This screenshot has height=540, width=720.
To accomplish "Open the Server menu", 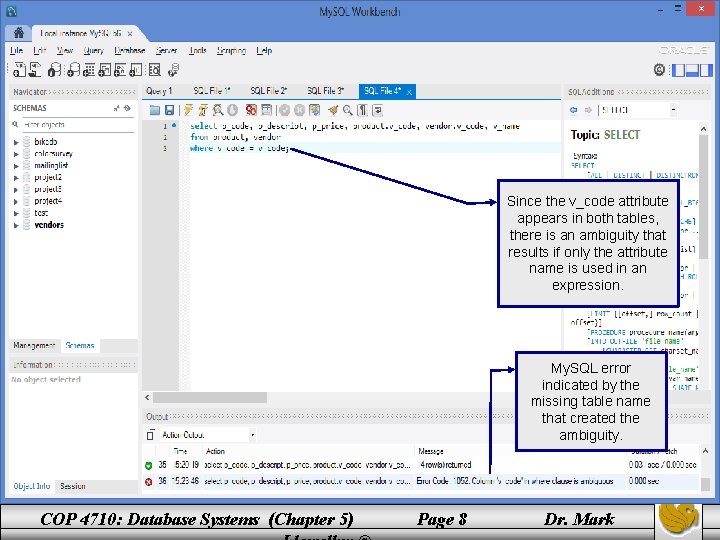I will tap(166, 51).
